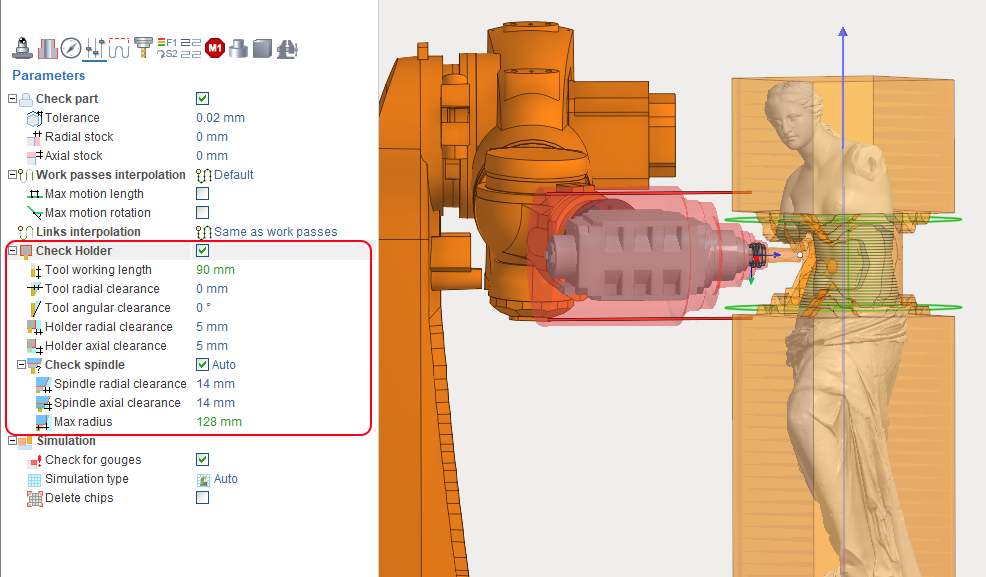Click the Check for gouges row icon
The width and height of the screenshot is (986, 577).
point(35,461)
